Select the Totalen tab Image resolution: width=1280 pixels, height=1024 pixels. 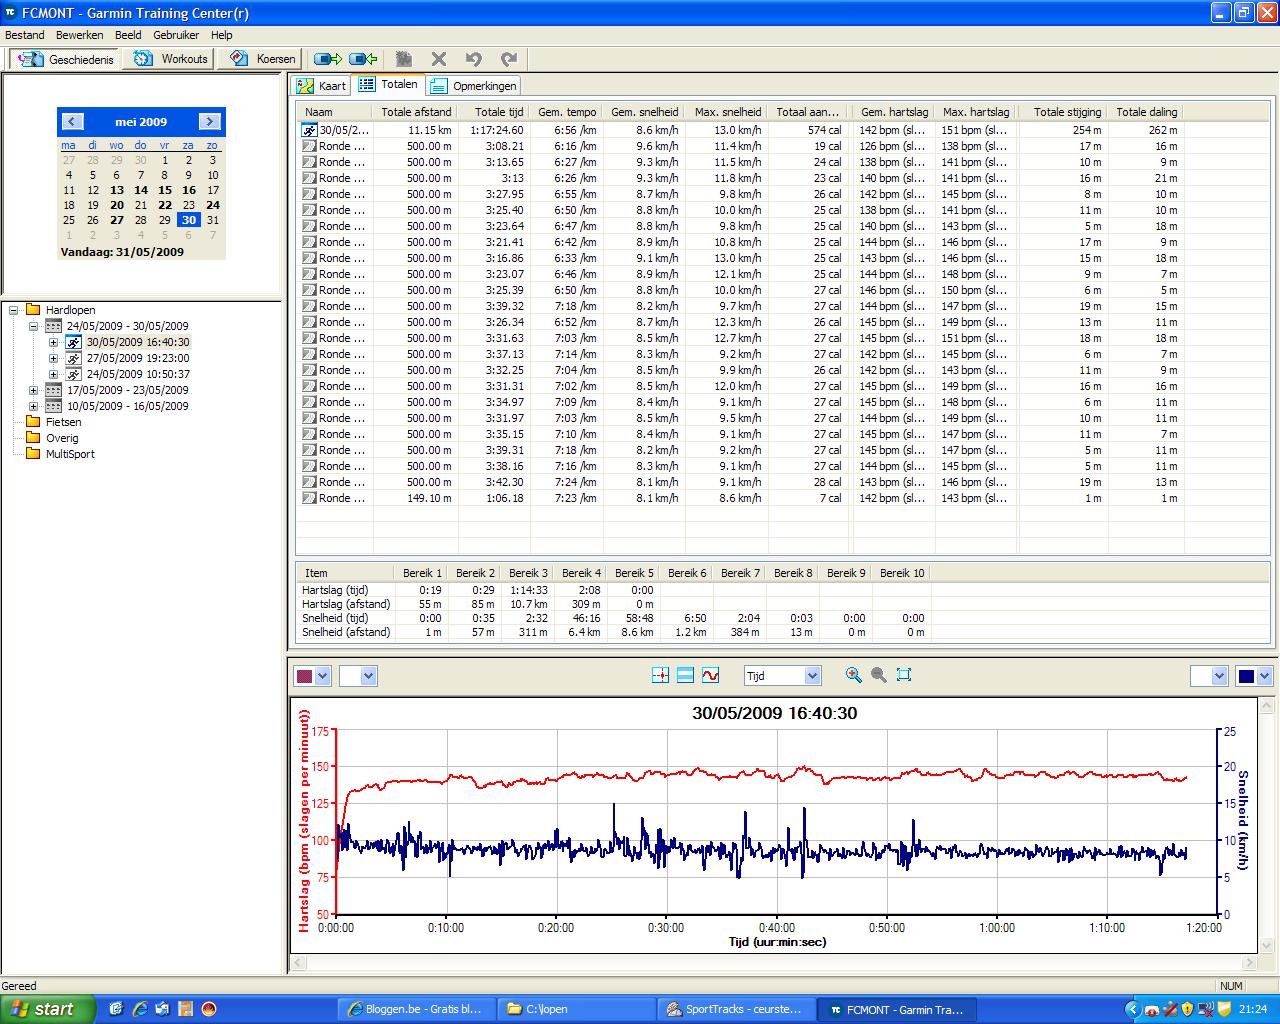coord(389,85)
